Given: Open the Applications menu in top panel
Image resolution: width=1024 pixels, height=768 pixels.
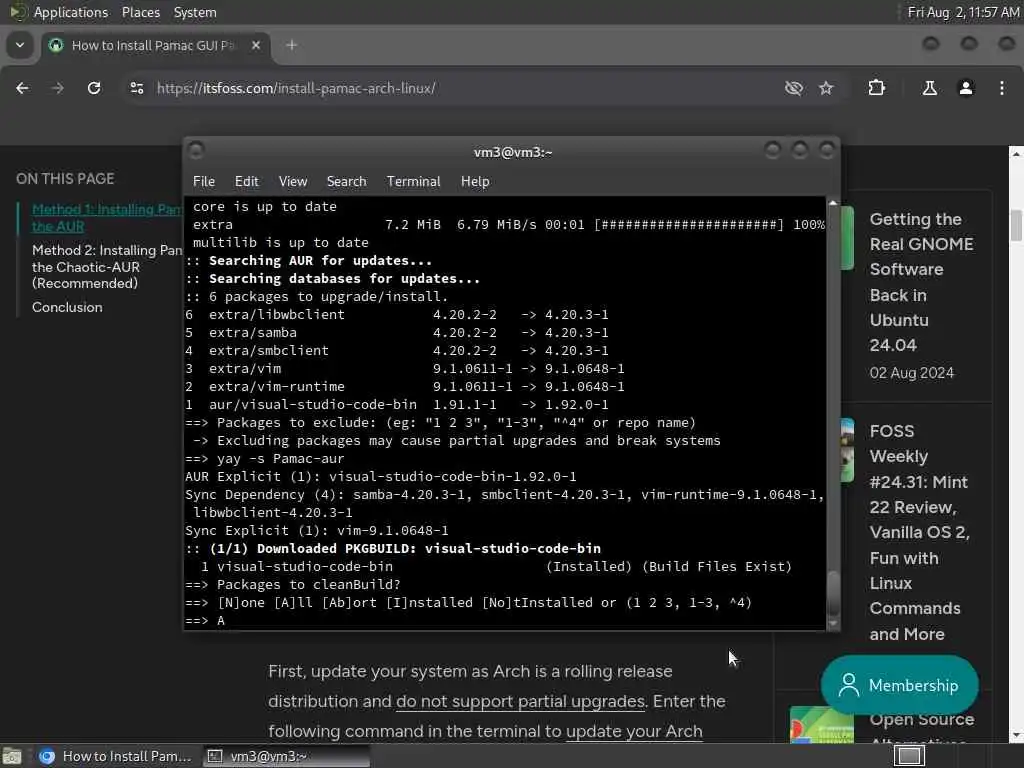Looking at the screenshot, I should tap(71, 12).
